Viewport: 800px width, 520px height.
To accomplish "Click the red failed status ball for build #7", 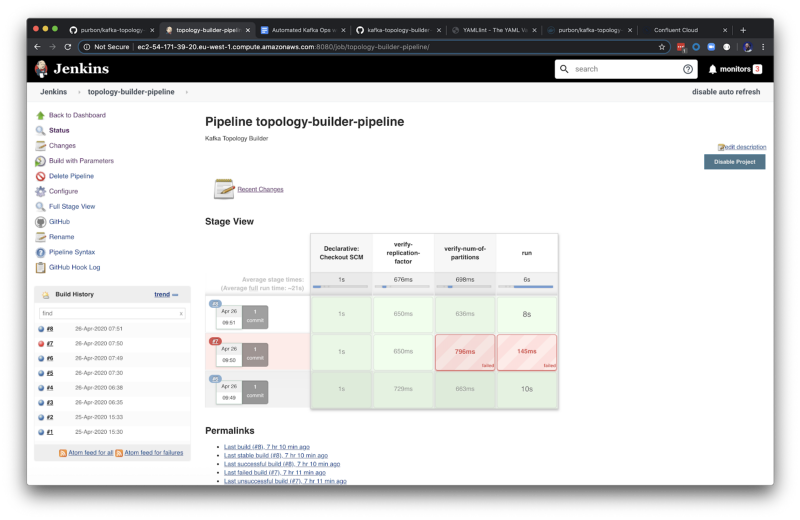I will (x=41, y=344).
